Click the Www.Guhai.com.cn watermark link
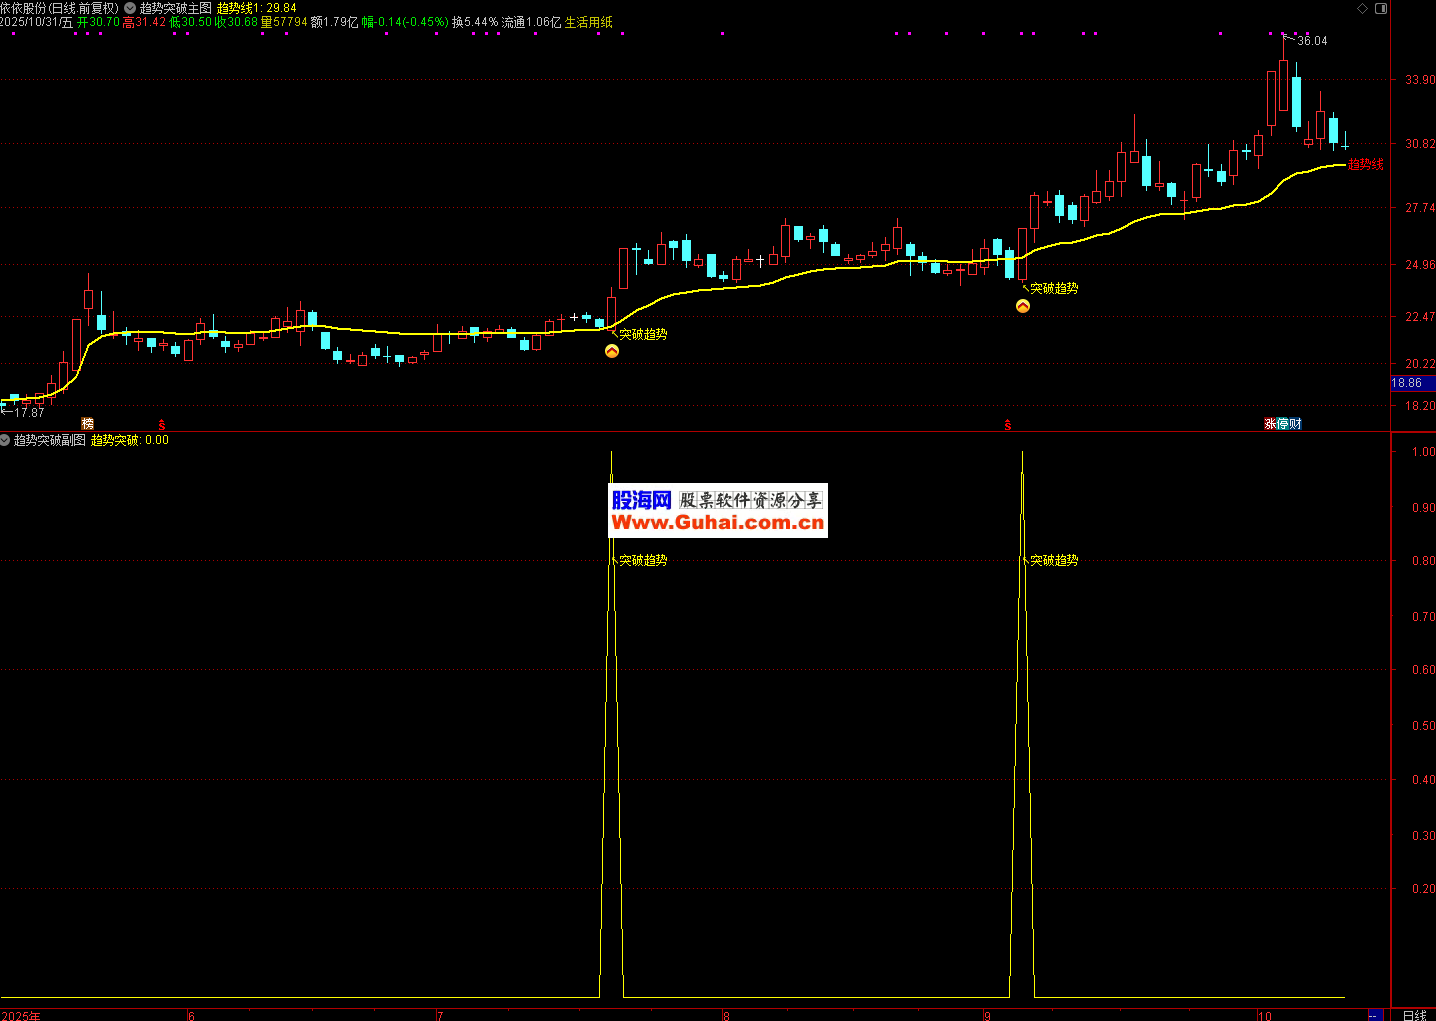1436x1021 pixels. pyautogui.click(x=718, y=522)
